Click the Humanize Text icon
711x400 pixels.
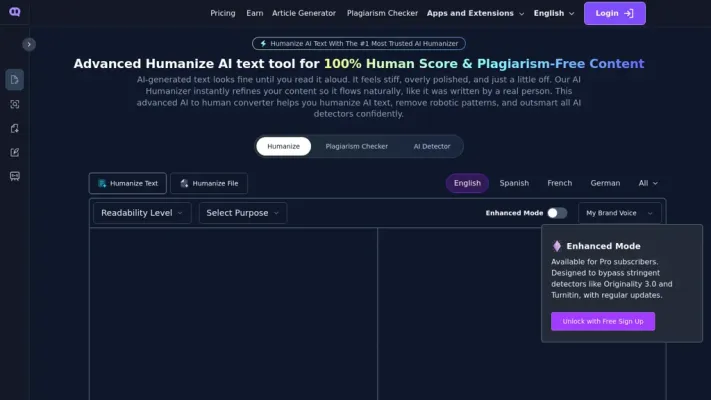(102, 183)
